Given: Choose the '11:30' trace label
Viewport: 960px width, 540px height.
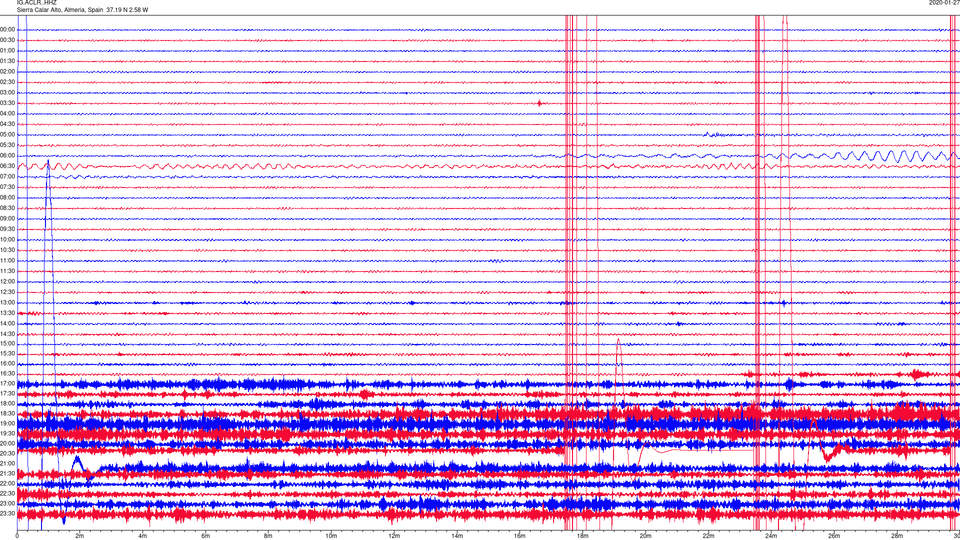Looking at the screenshot, I should (x=7, y=271).
